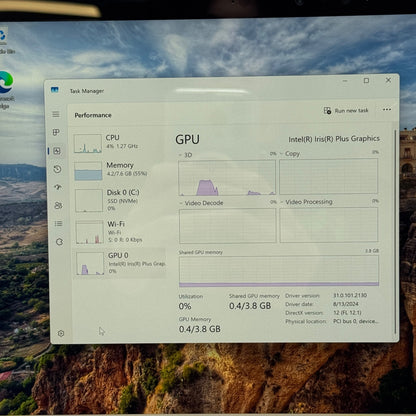Open the App history icon

(x=57, y=169)
